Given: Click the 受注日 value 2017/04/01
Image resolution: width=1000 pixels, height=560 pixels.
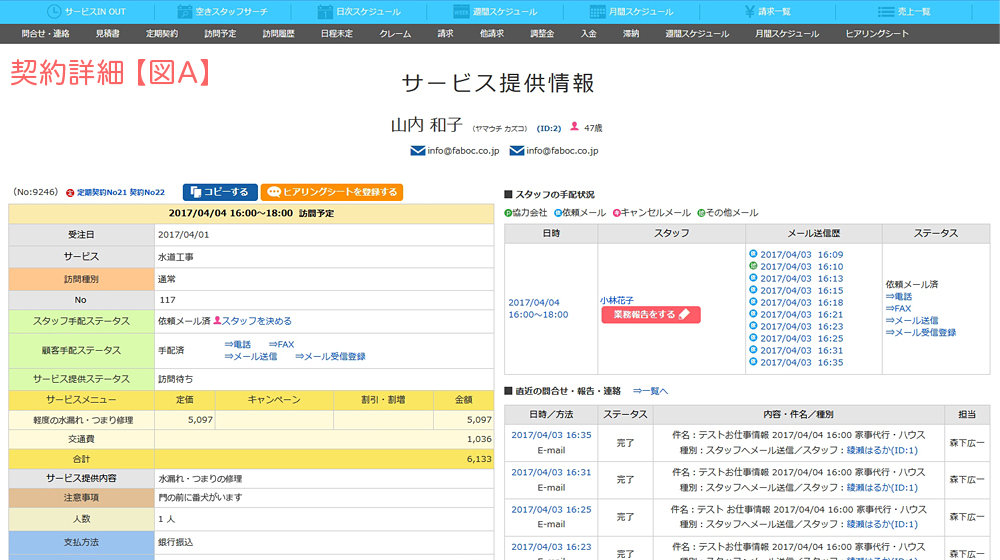Looking at the screenshot, I should [x=183, y=235].
